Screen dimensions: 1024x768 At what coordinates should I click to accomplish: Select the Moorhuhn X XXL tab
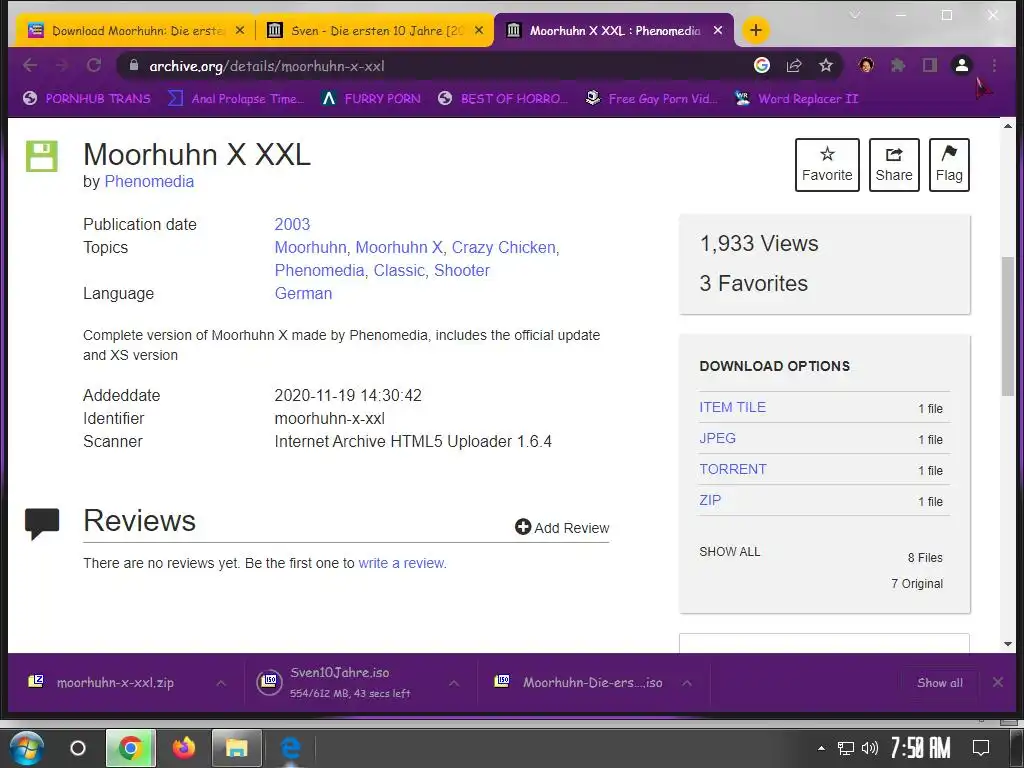pyautogui.click(x=614, y=31)
